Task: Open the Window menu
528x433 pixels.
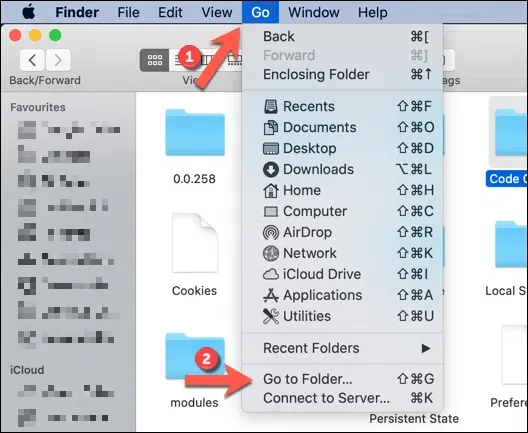Action: [314, 12]
